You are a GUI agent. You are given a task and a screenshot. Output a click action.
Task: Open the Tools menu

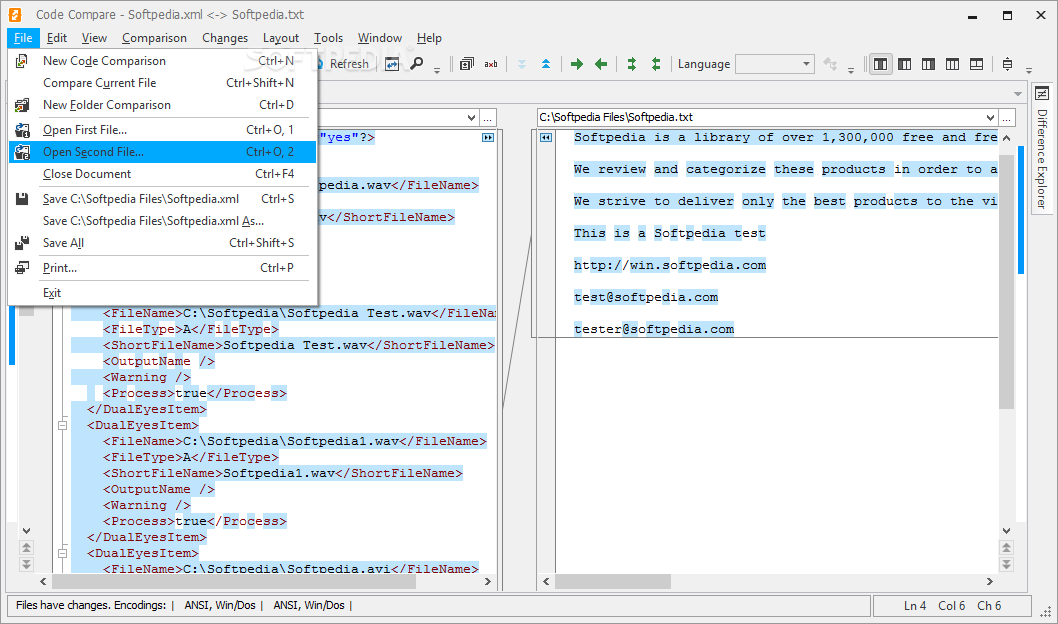pos(328,38)
